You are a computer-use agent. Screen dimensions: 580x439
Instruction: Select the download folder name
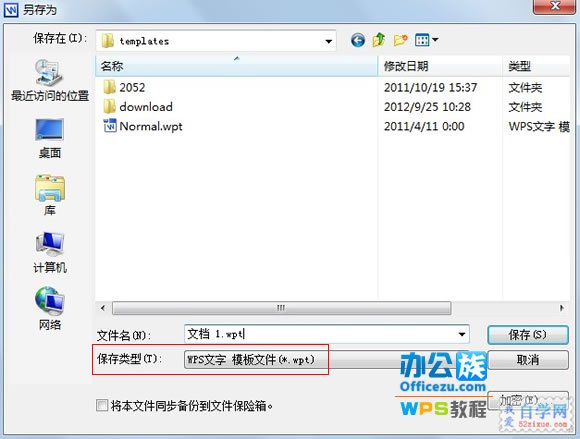click(146, 107)
